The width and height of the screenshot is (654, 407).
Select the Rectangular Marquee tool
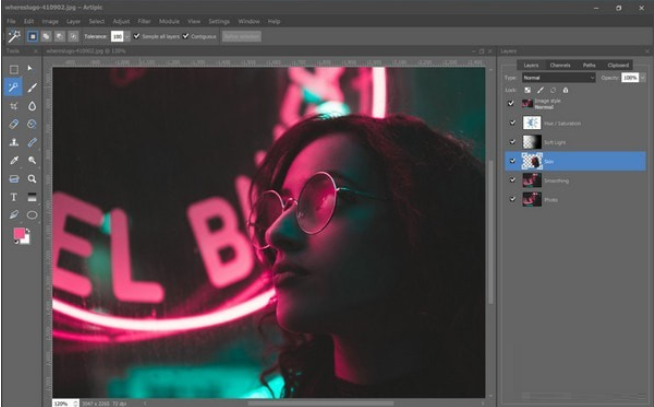click(14, 69)
